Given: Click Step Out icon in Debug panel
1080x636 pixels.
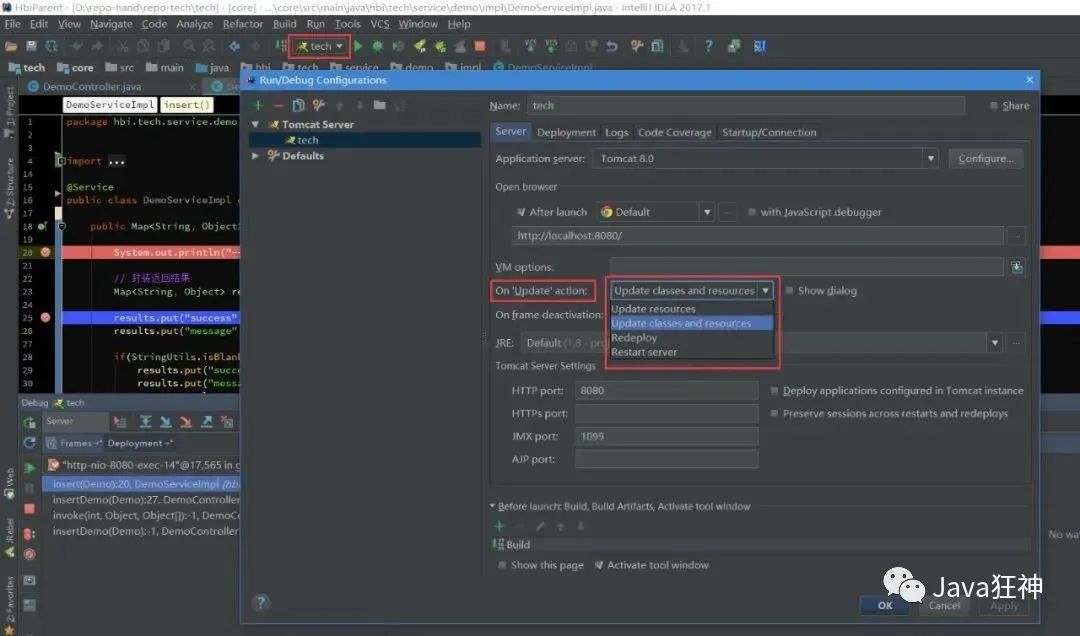Looking at the screenshot, I should [x=207, y=422].
